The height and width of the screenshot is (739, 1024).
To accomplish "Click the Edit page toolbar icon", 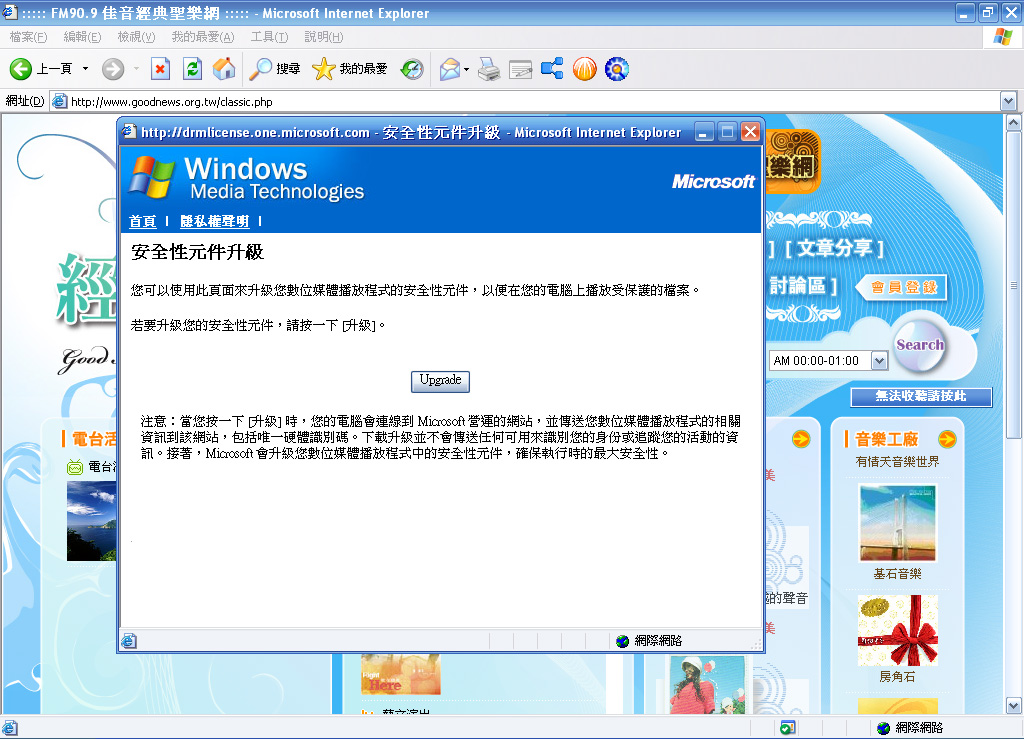I will (520, 69).
